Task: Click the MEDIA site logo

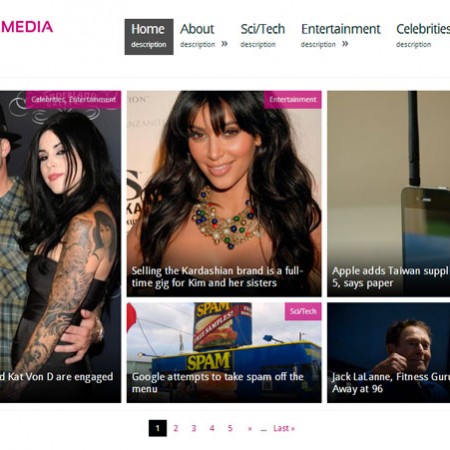Action: [x=27, y=27]
